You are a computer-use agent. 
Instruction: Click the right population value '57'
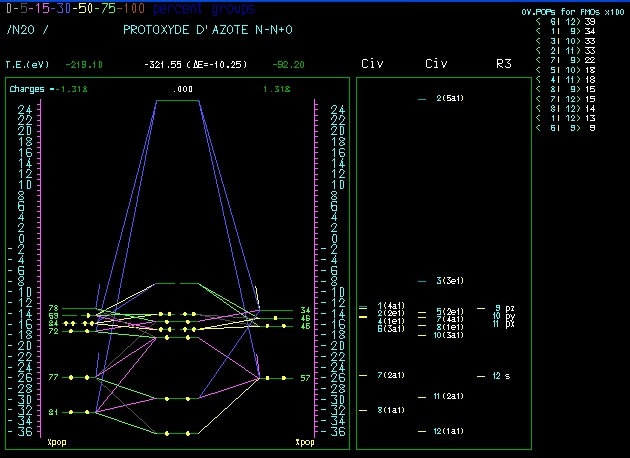pos(305,378)
